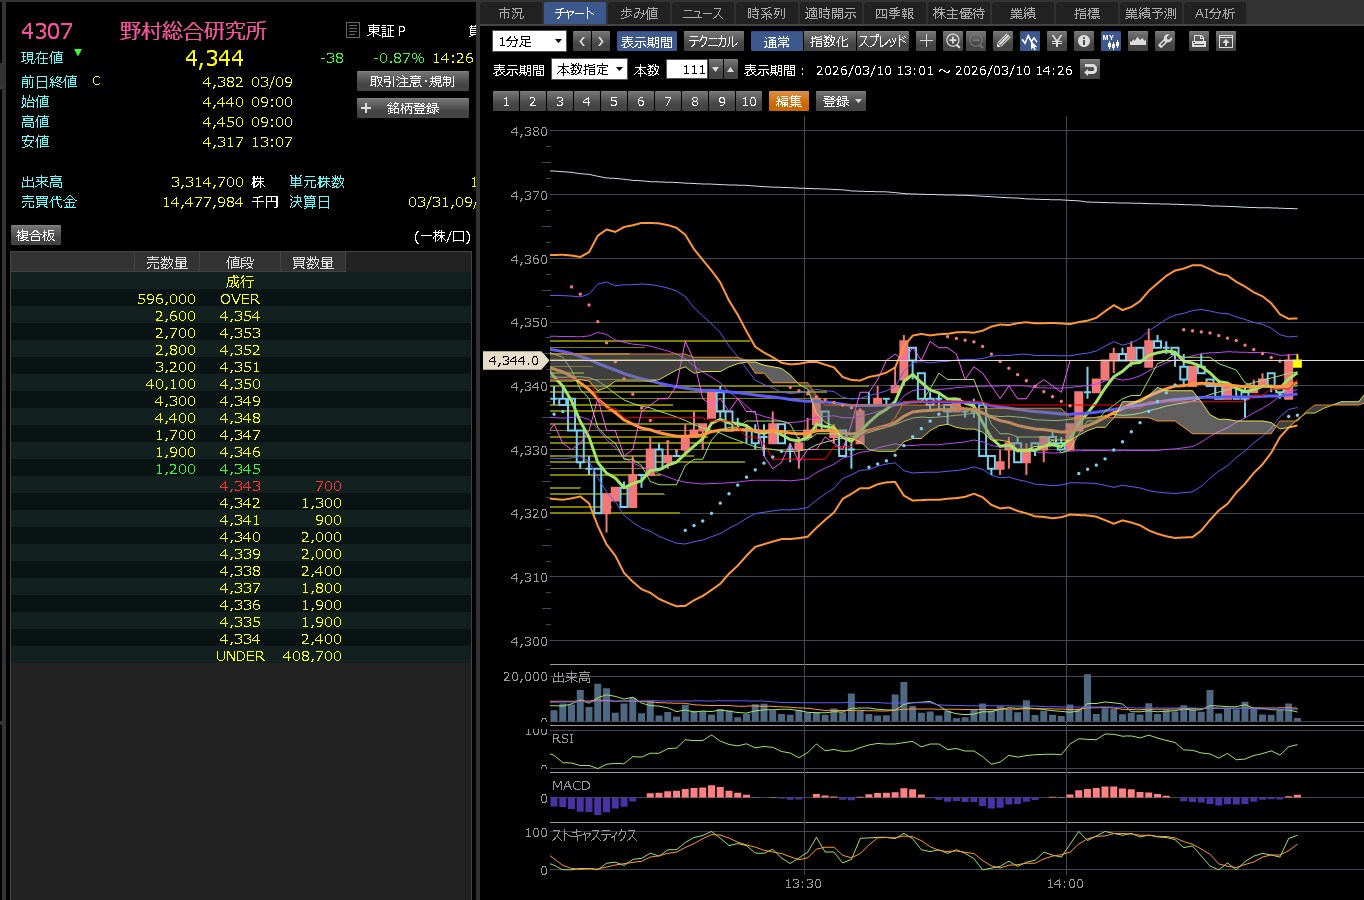The height and width of the screenshot is (900, 1364).
Task: Open the 四季報 tab
Action: coord(894,13)
